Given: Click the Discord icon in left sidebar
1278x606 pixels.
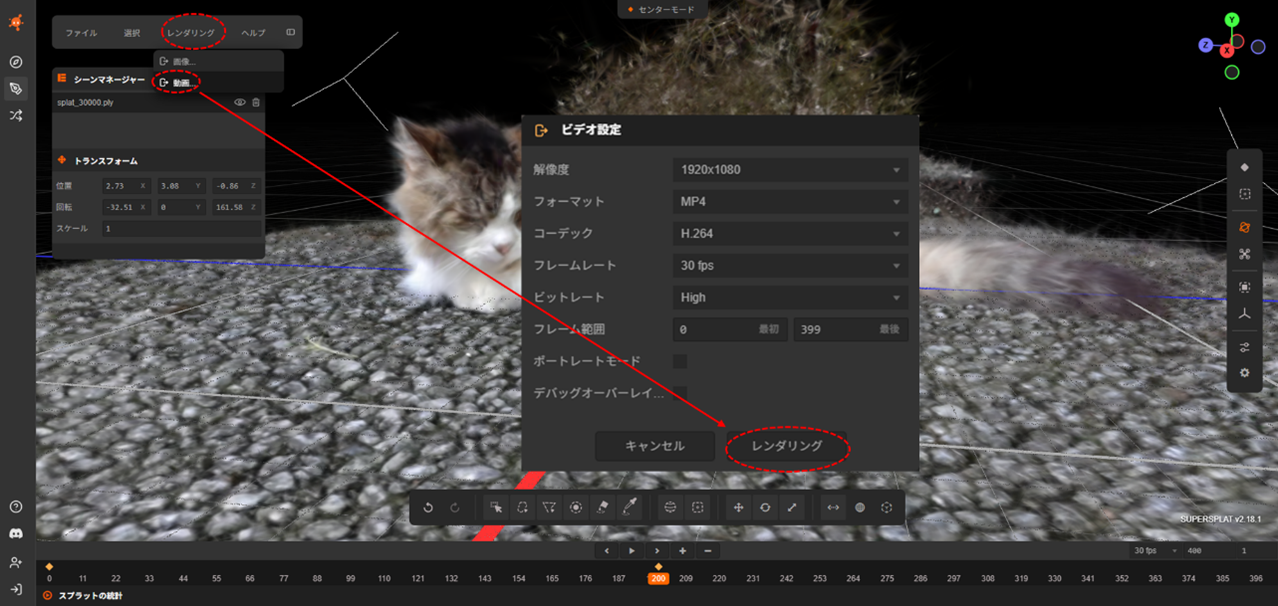Looking at the screenshot, I should (16, 534).
